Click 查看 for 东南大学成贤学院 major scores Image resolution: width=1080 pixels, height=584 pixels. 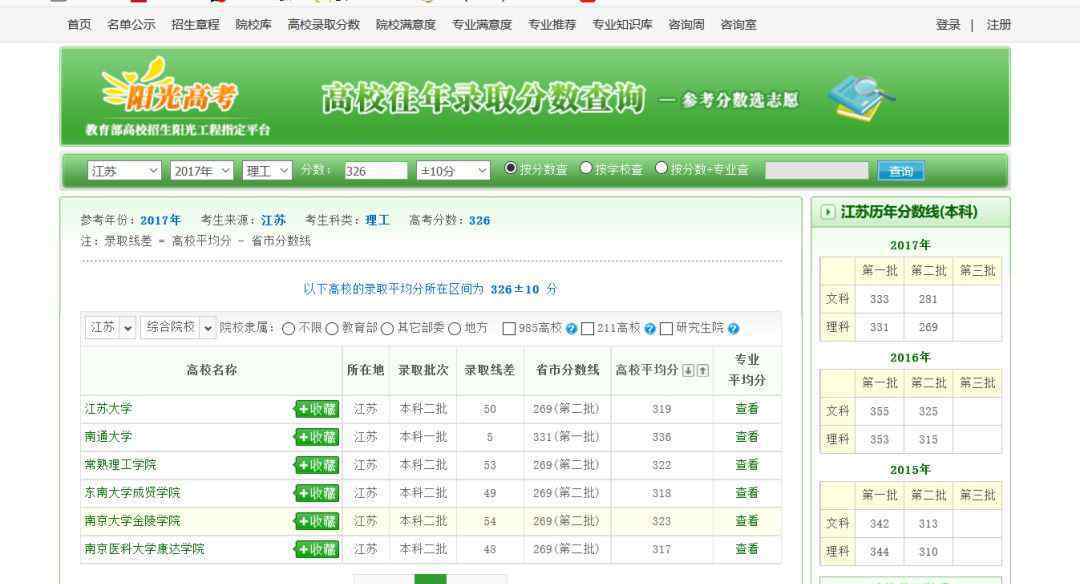tap(747, 493)
